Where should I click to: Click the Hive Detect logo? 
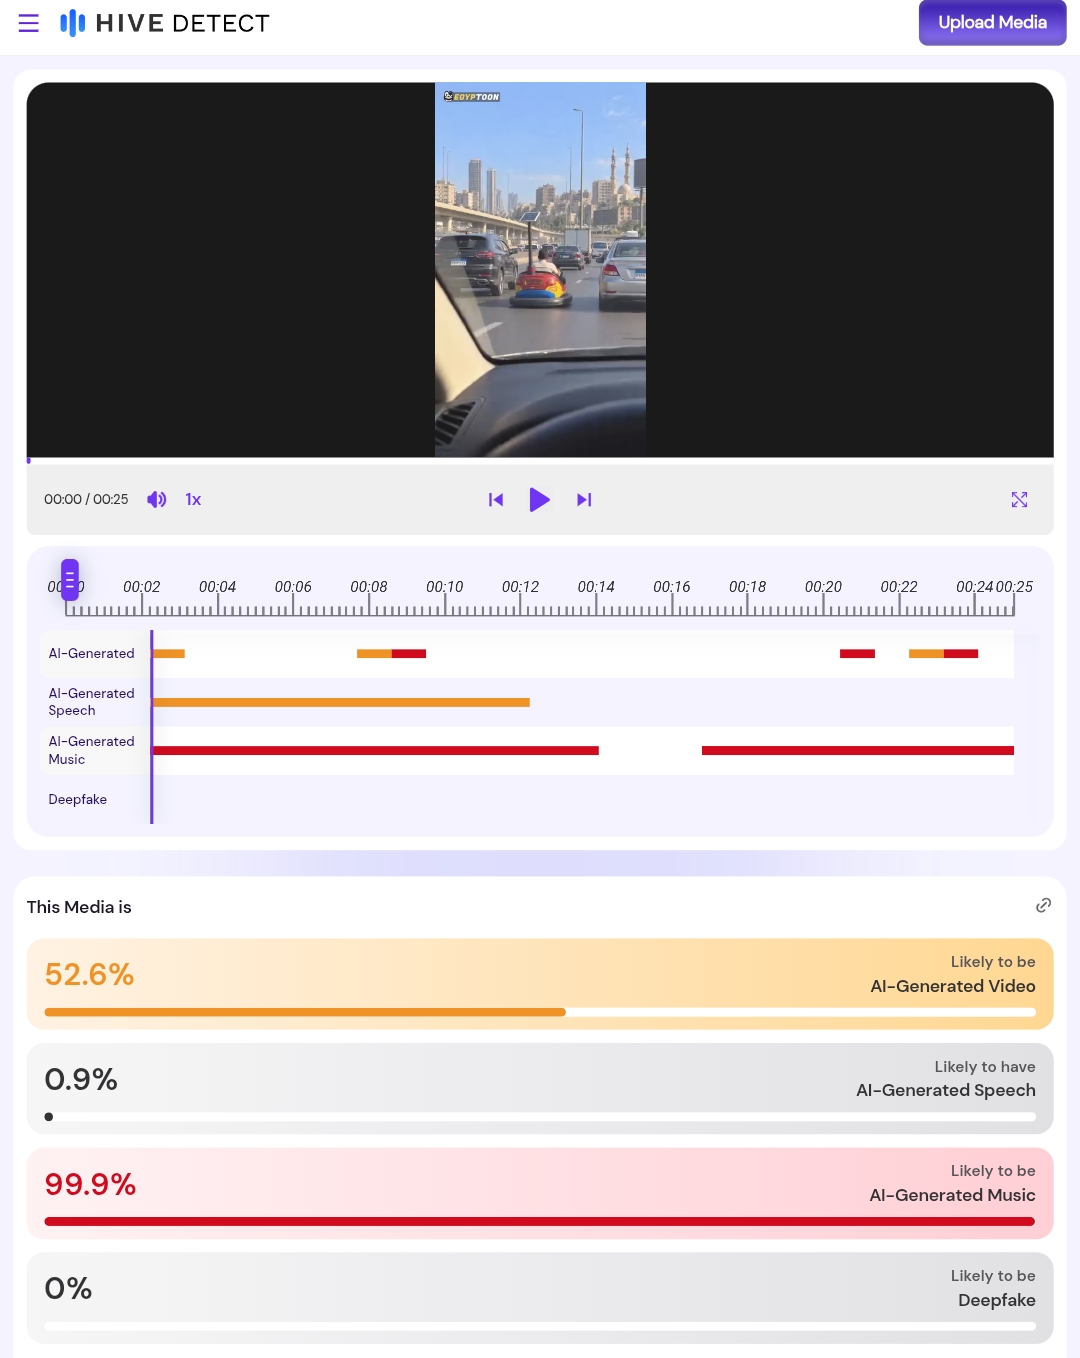pyautogui.click(x=165, y=23)
